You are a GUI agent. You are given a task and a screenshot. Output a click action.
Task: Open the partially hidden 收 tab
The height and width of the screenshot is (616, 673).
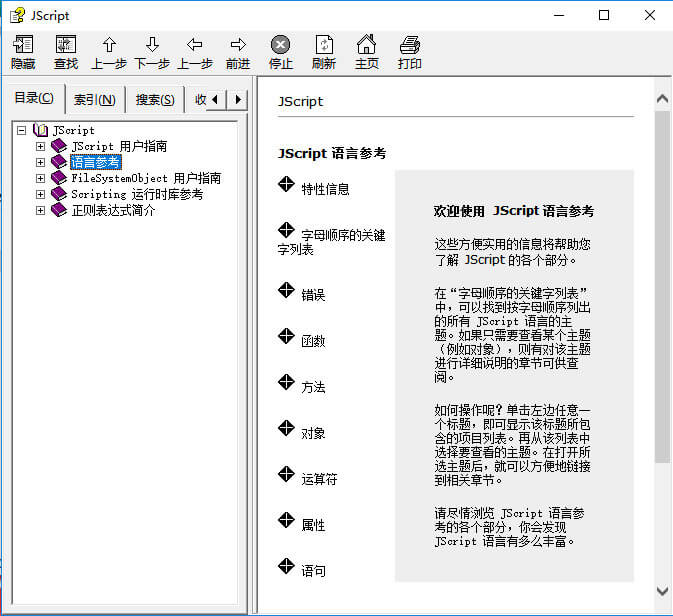coord(197,100)
